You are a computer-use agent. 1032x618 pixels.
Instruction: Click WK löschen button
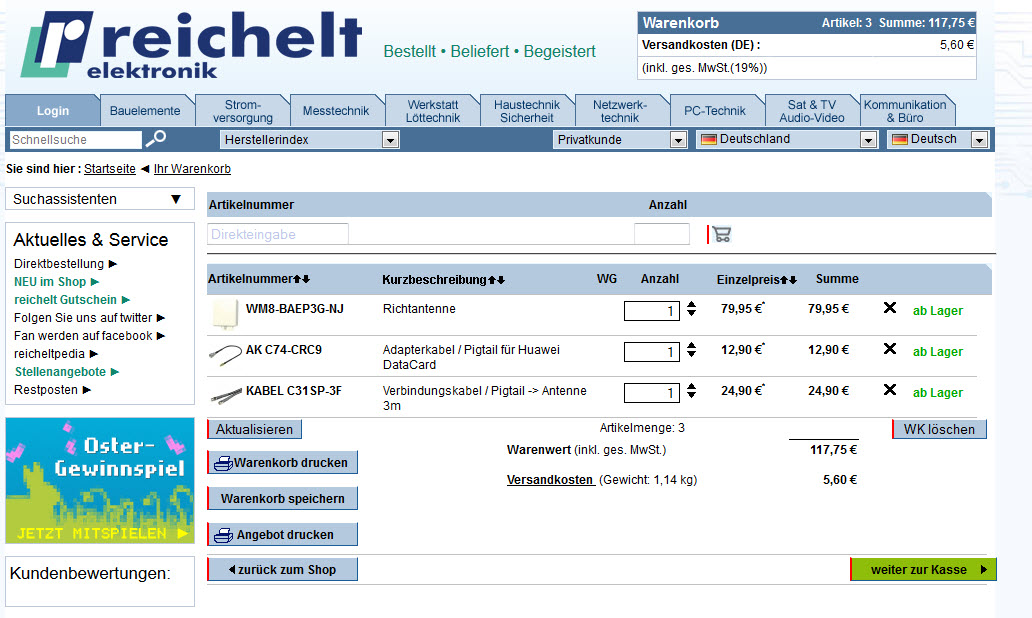939,429
